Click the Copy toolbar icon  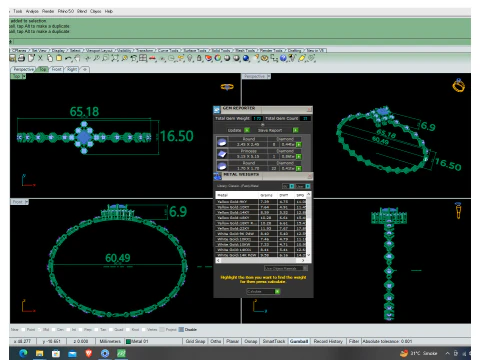pos(50,58)
